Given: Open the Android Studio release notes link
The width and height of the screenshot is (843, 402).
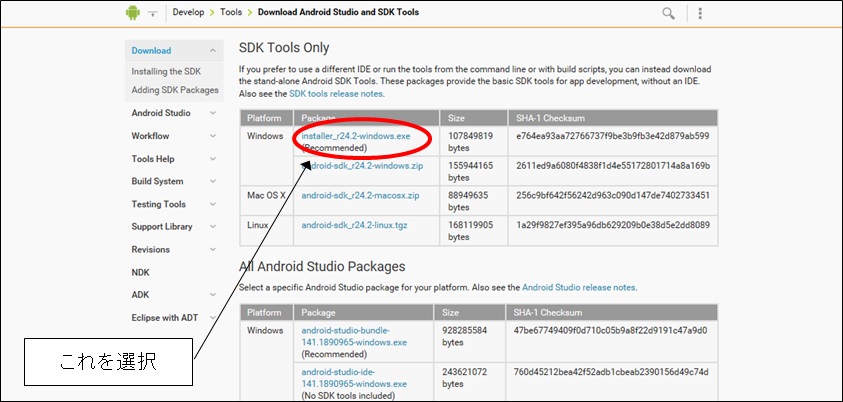Looking at the screenshot, I should (578, 288).
